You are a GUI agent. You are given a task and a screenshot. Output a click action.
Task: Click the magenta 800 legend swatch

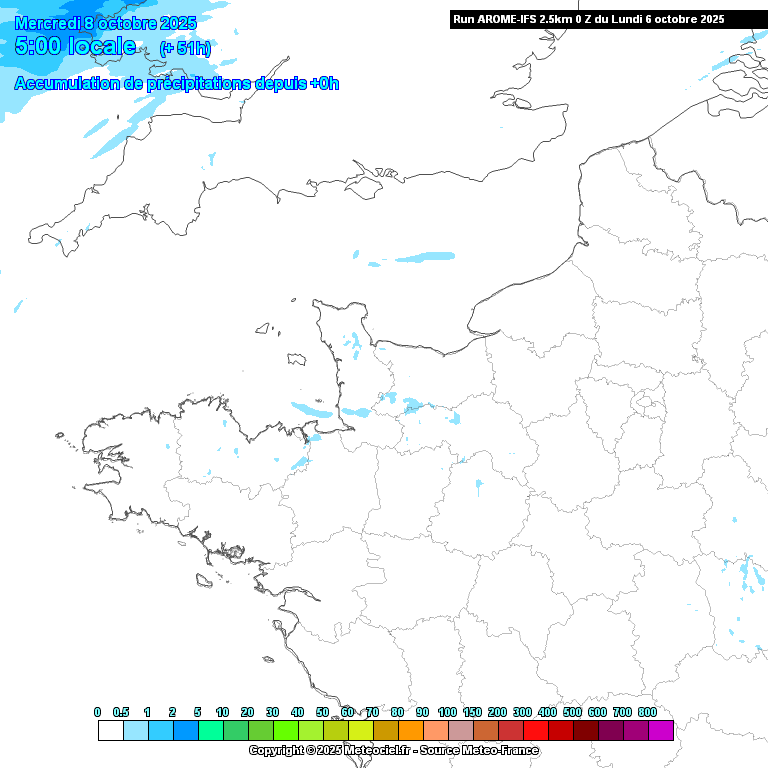[660, 730]
